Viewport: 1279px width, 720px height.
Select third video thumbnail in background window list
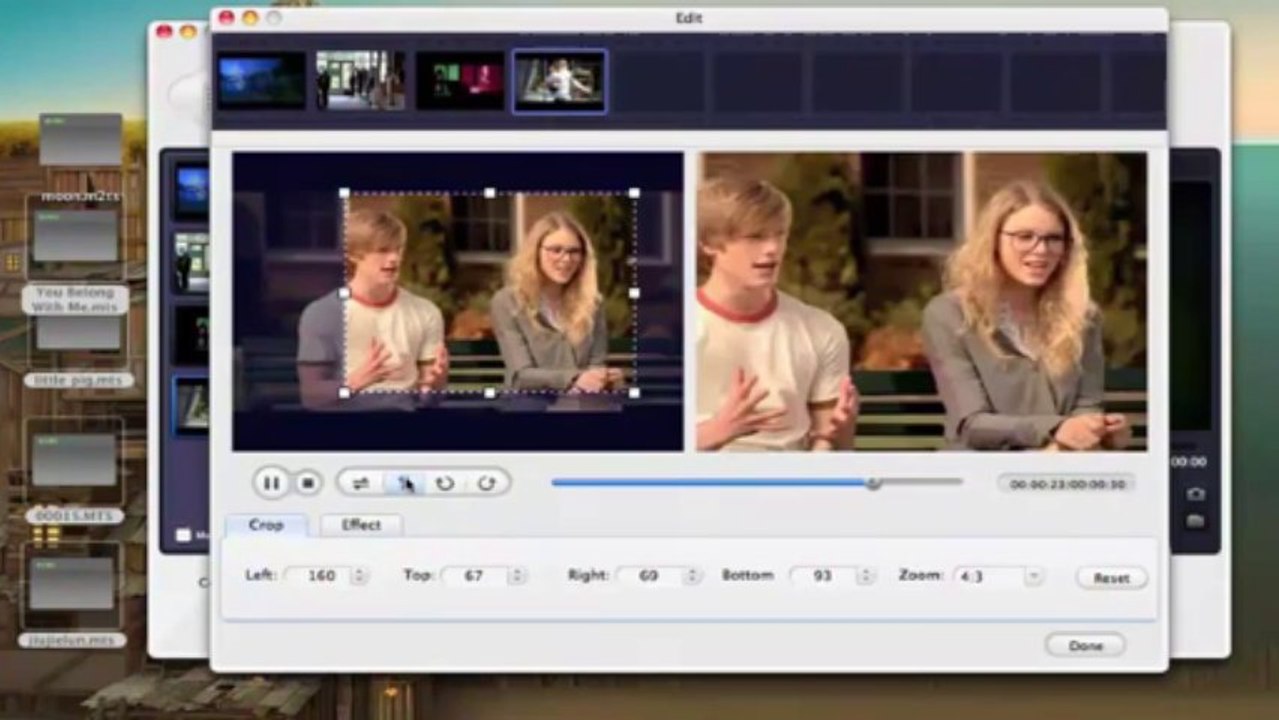[x=192, y=333]
